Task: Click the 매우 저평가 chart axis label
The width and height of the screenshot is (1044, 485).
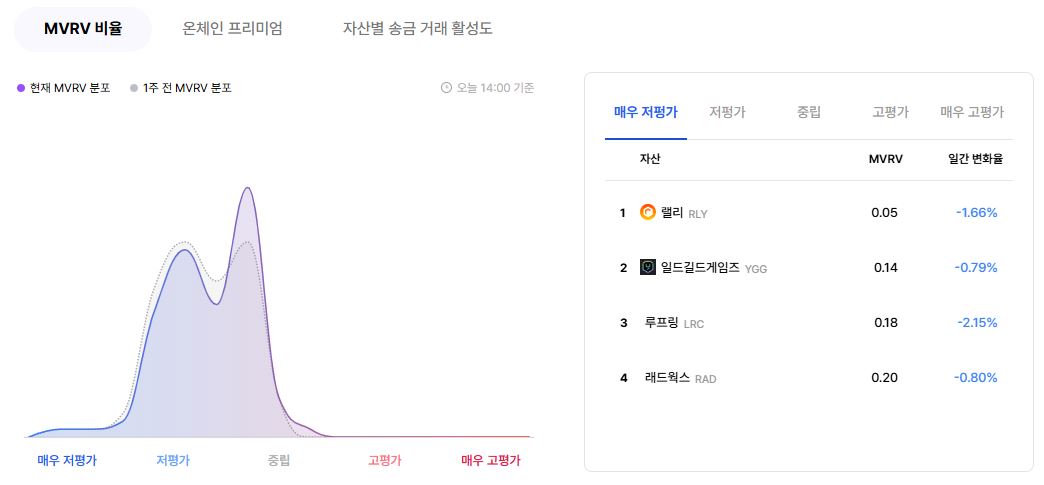Action: [x=67, y=460]
